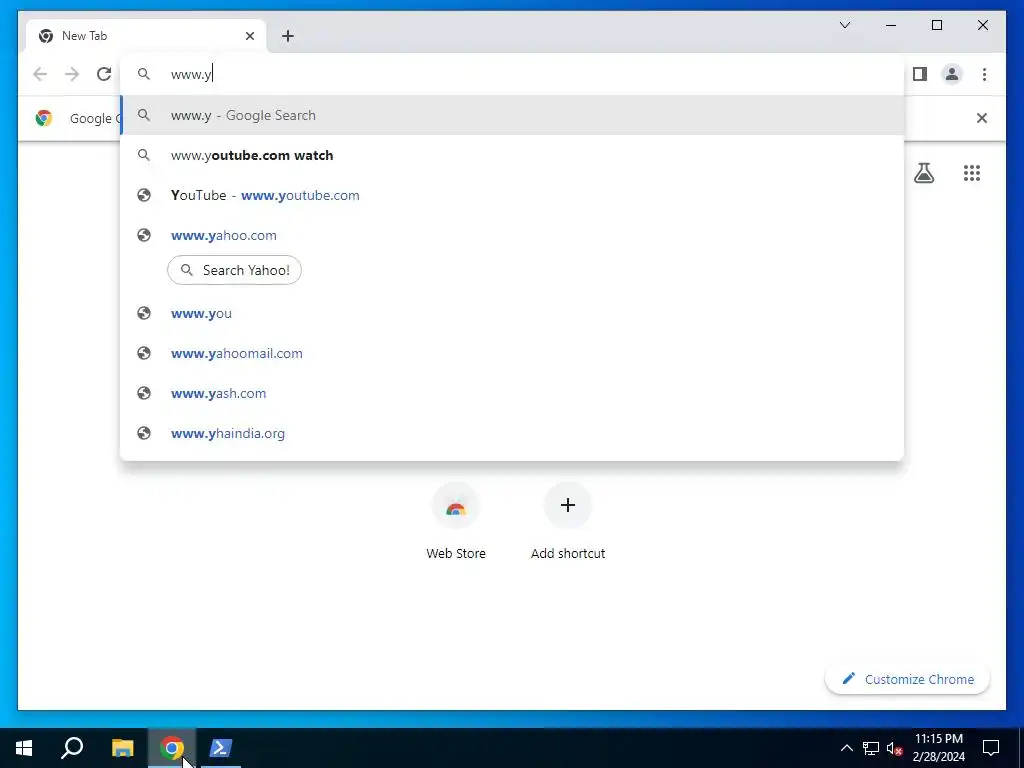
Task: Click the Chrome taskbar icon
Action: click(x=172, y=748)
